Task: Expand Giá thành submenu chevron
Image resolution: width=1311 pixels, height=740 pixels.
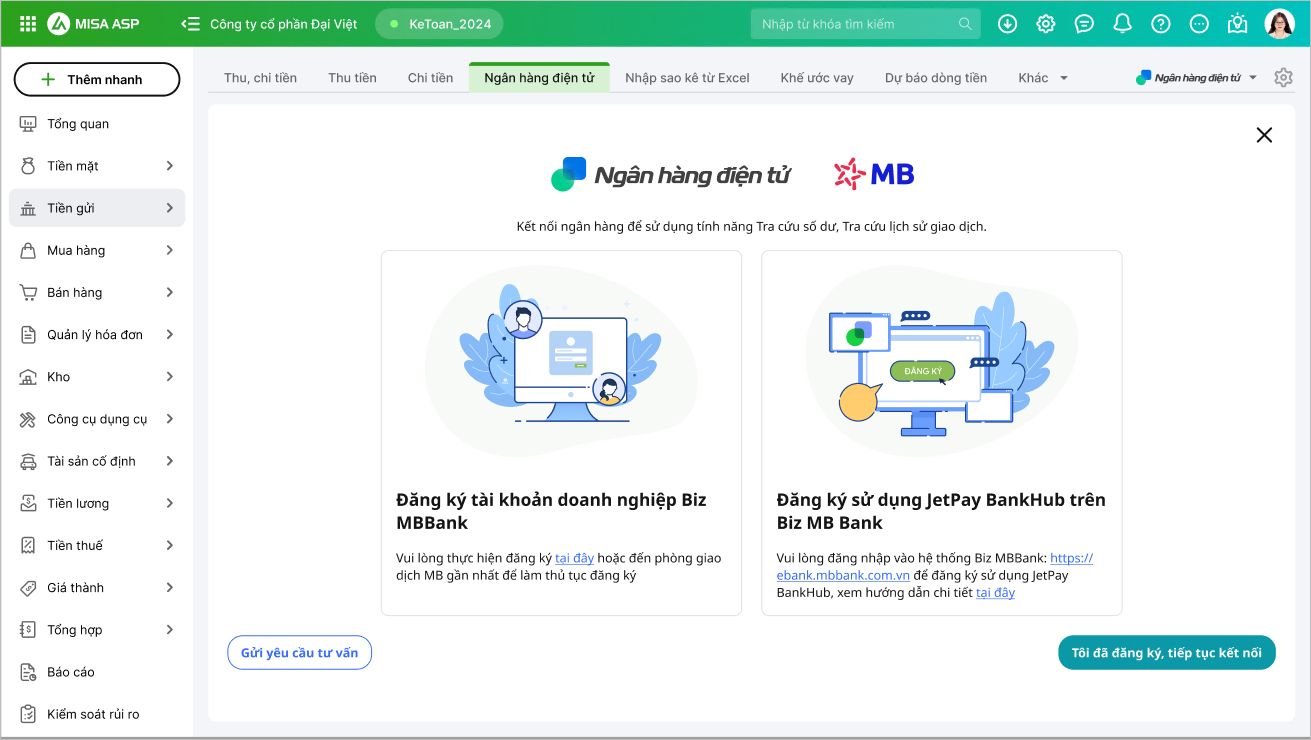Action: 170,587
